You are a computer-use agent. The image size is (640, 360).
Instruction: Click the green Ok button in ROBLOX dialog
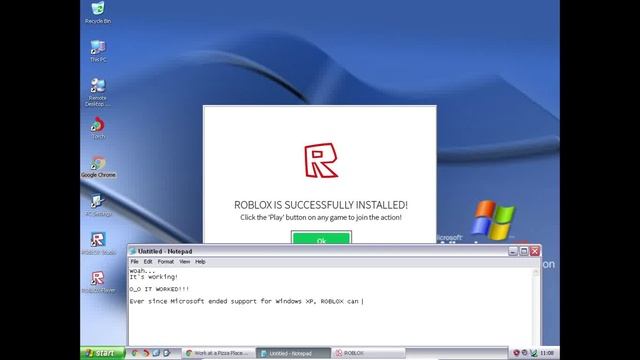[321, 238]
